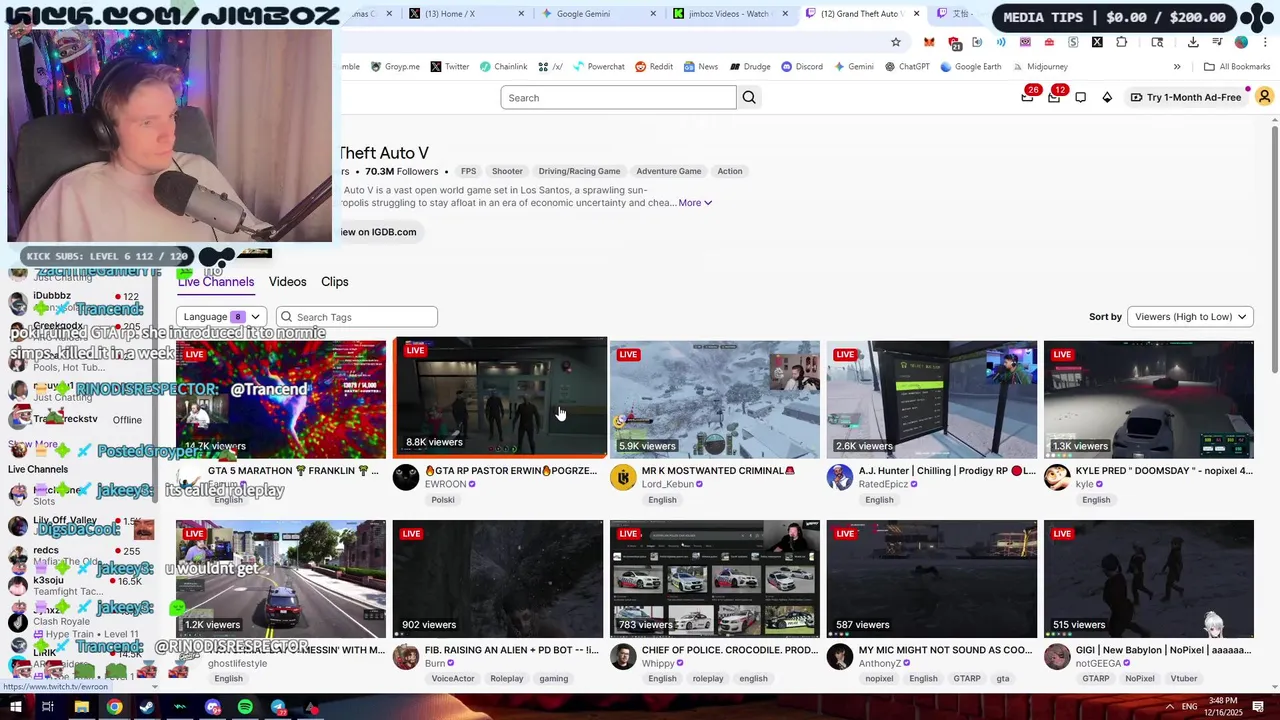Image resolution: width=1280 pixels, height=720 pixels.
Task: Switch to the (13) Home / X tab
Action: (466, 14)
